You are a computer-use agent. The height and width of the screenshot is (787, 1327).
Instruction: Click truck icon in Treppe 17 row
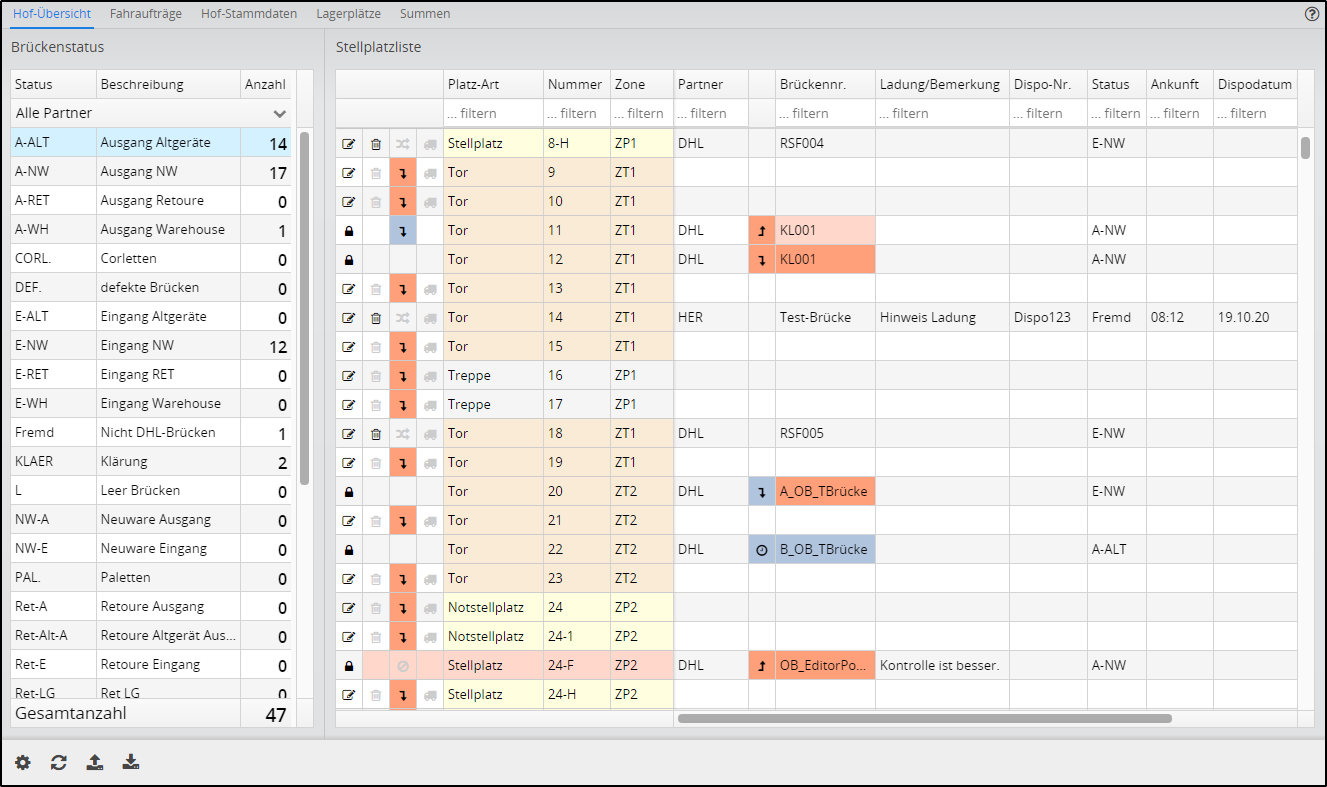click(x=430, y=405)
